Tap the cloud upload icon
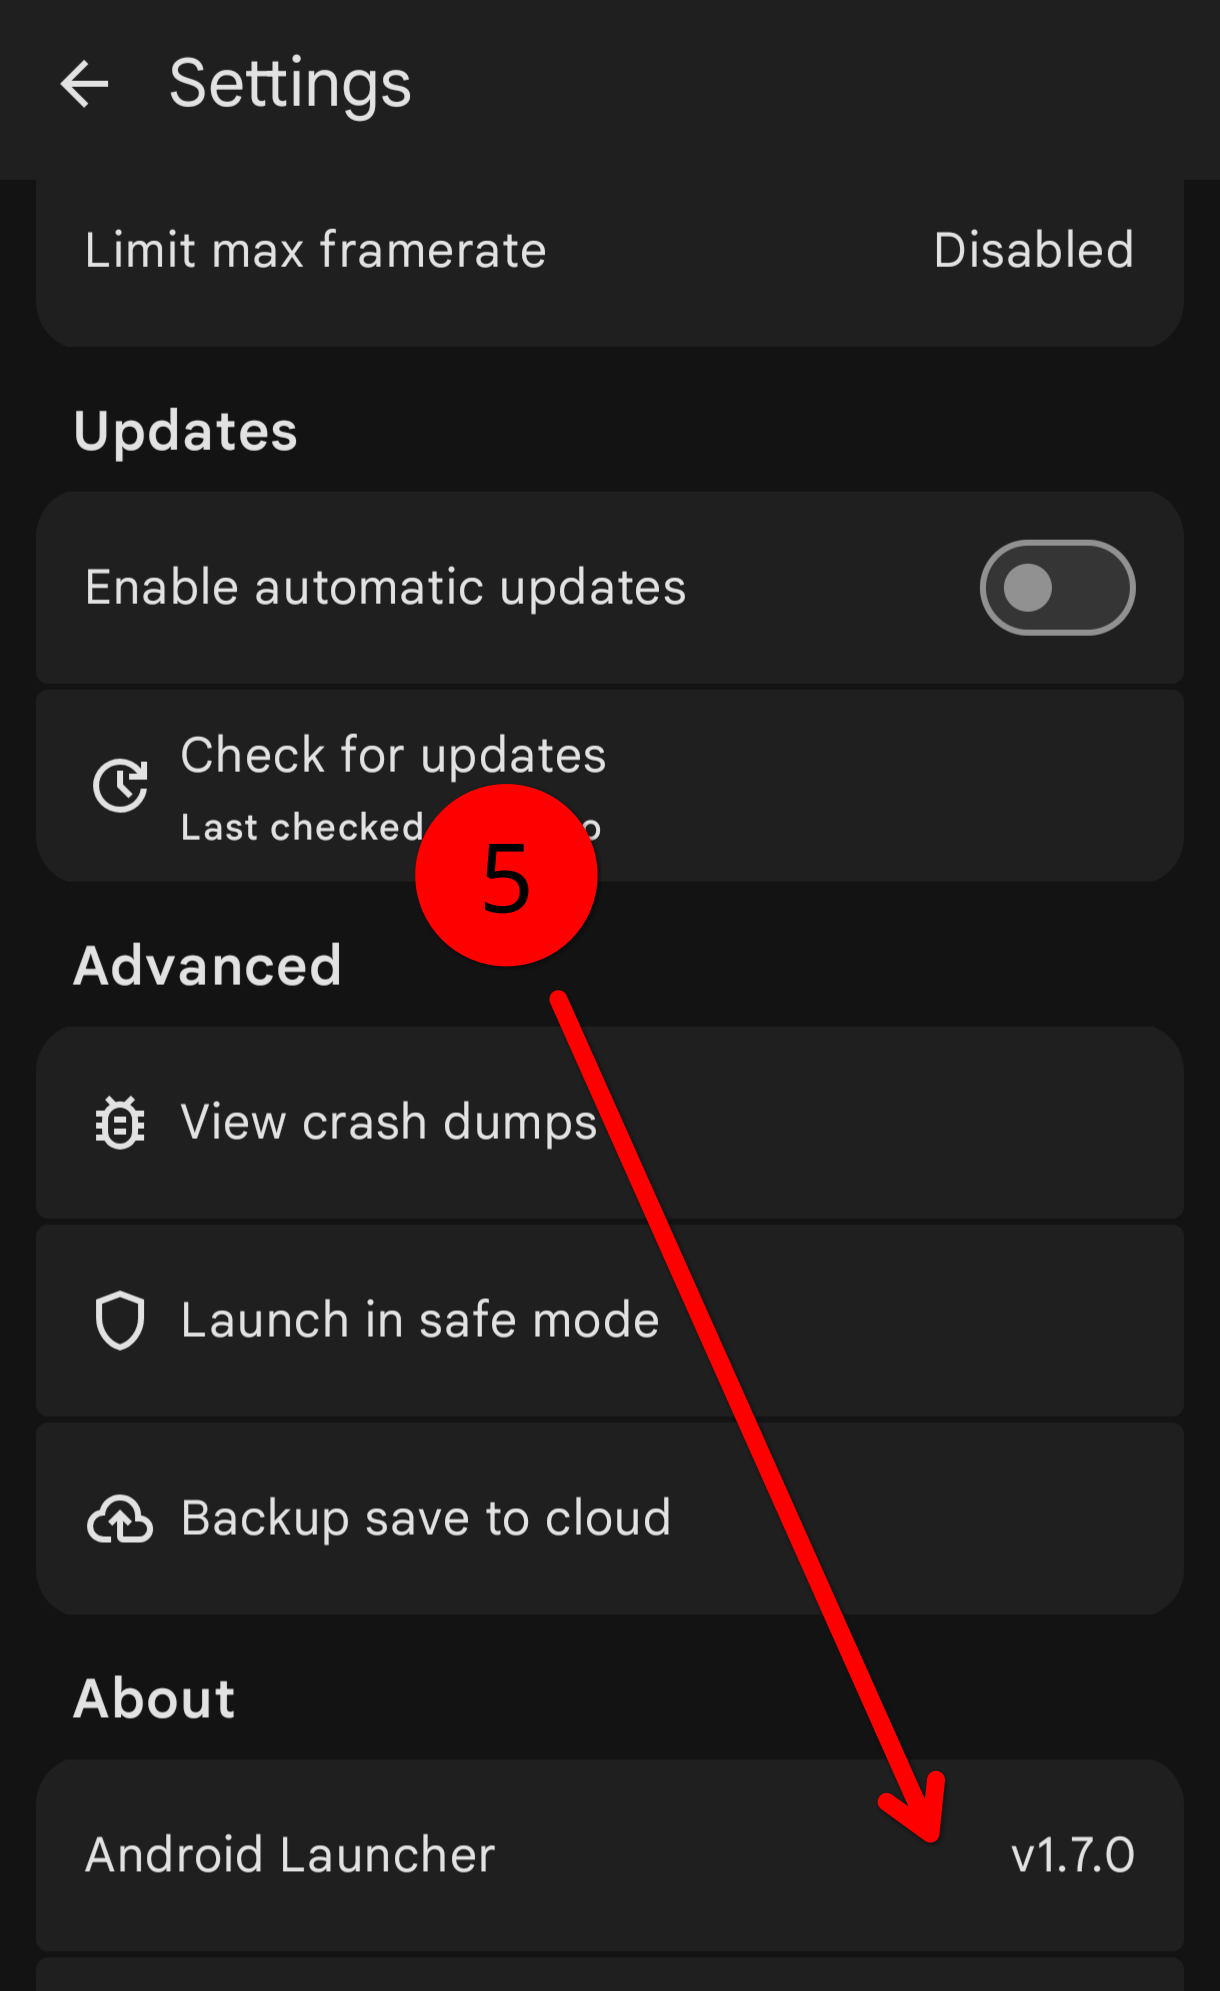This screenshot has width=1220, height=1991. (120, 1518)
